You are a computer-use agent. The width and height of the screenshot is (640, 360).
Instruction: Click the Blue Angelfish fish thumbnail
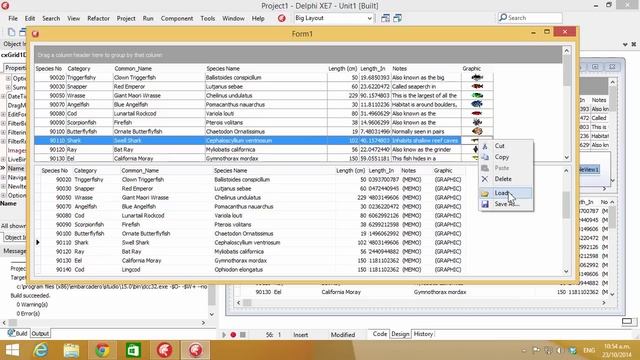[477, 104]
